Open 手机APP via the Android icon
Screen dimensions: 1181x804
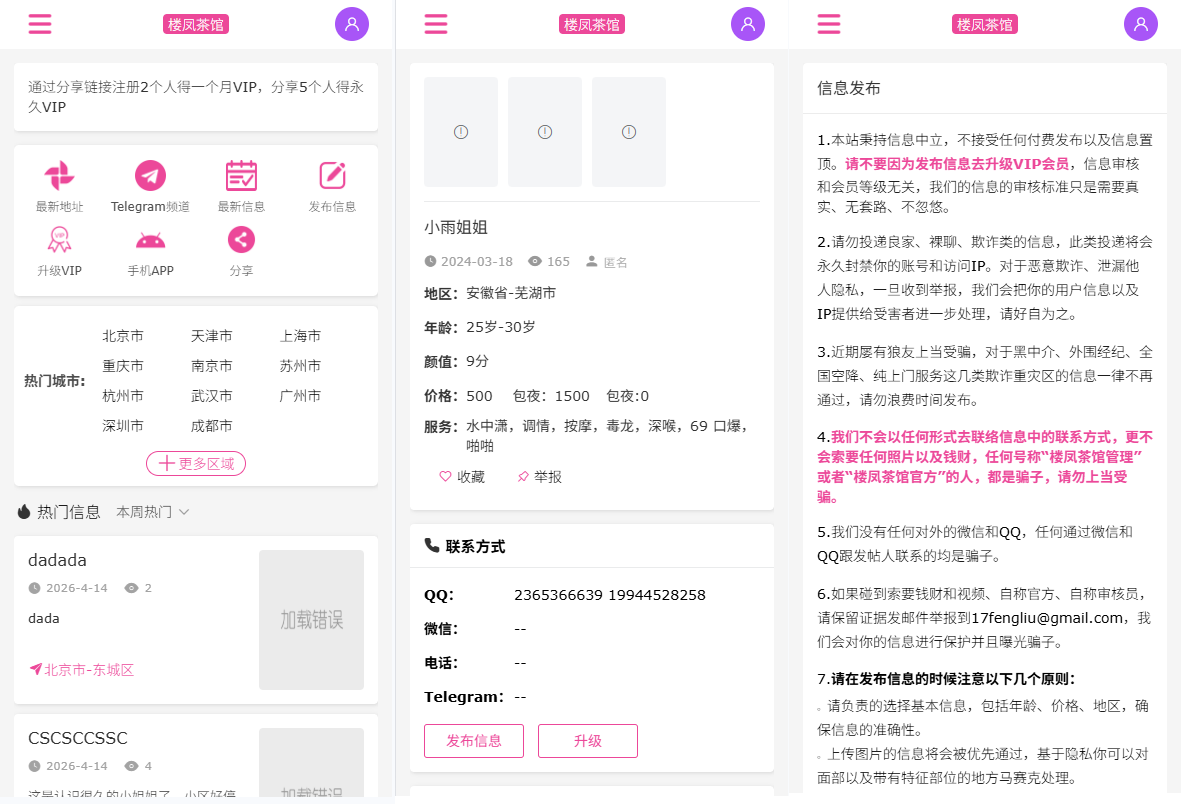tap(150, 240)
